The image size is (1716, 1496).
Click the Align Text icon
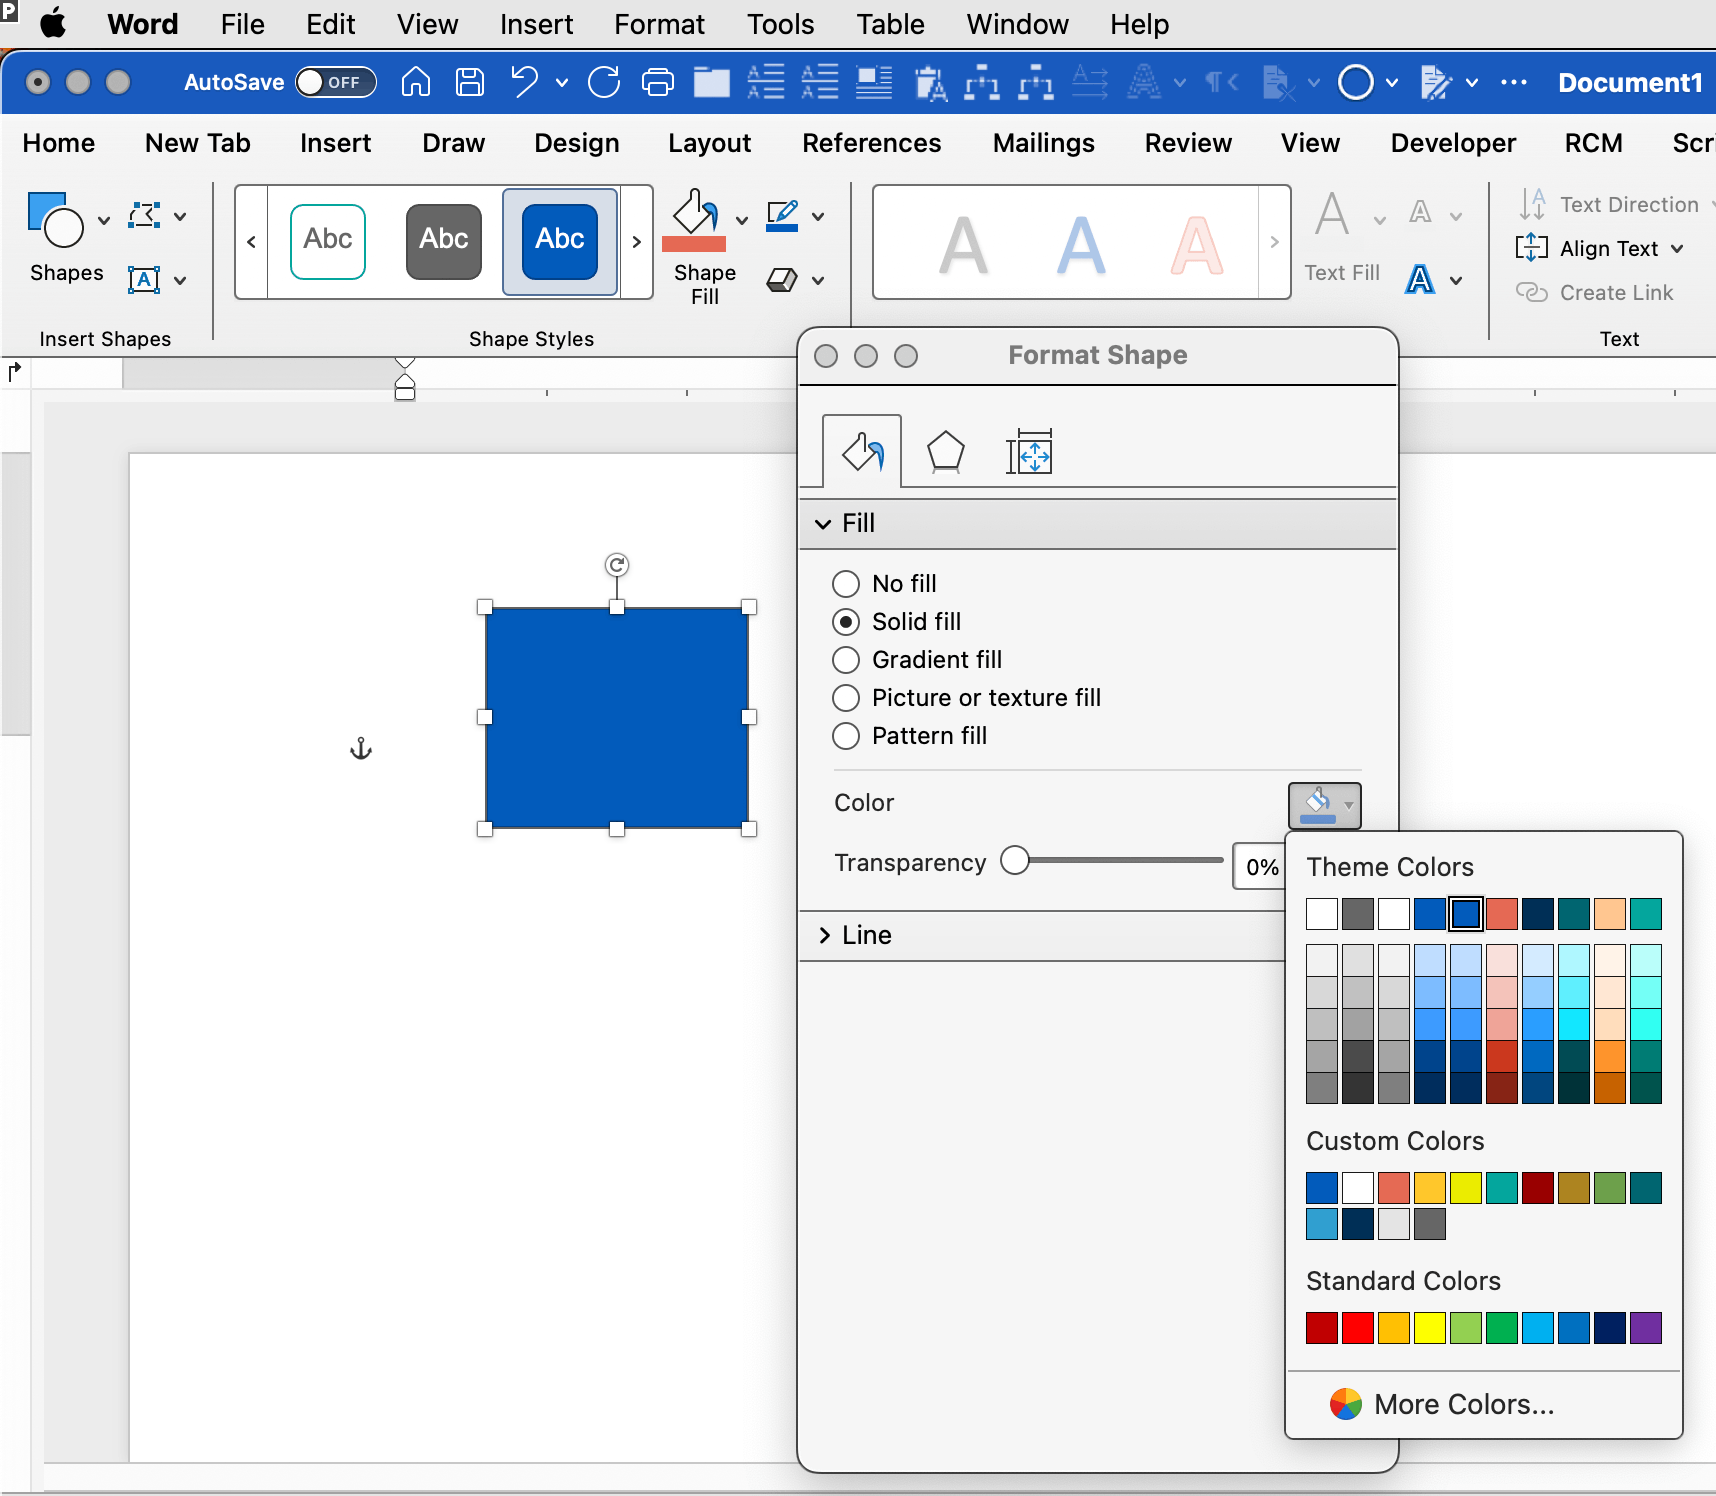click(x=1531, y=248)
